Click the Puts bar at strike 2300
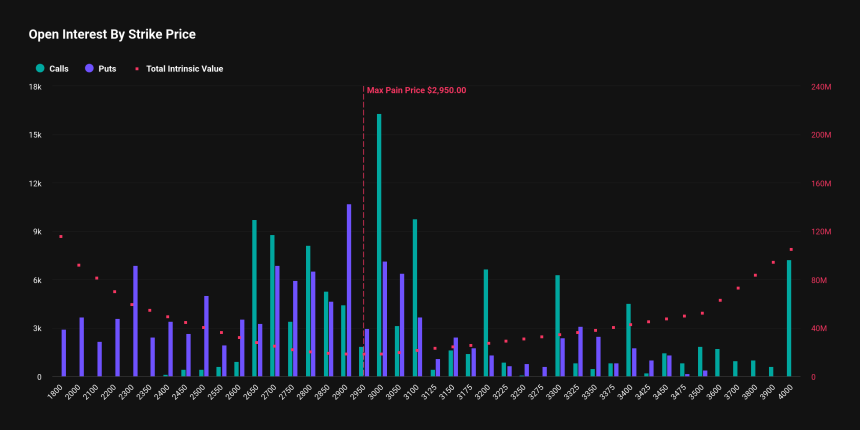Image resolution: width=860 pixels, height=430 pixels. [x=135, y=321]
